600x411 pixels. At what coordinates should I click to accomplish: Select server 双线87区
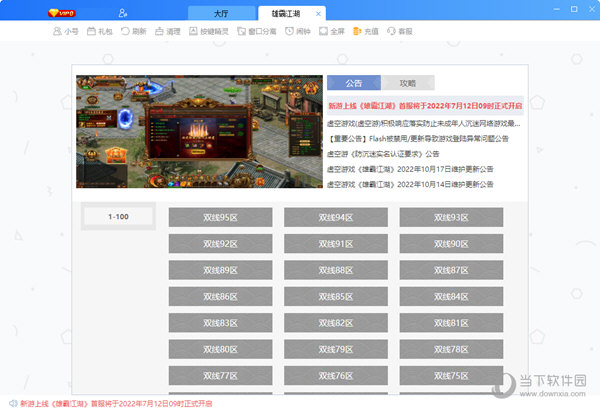(452, 270)
